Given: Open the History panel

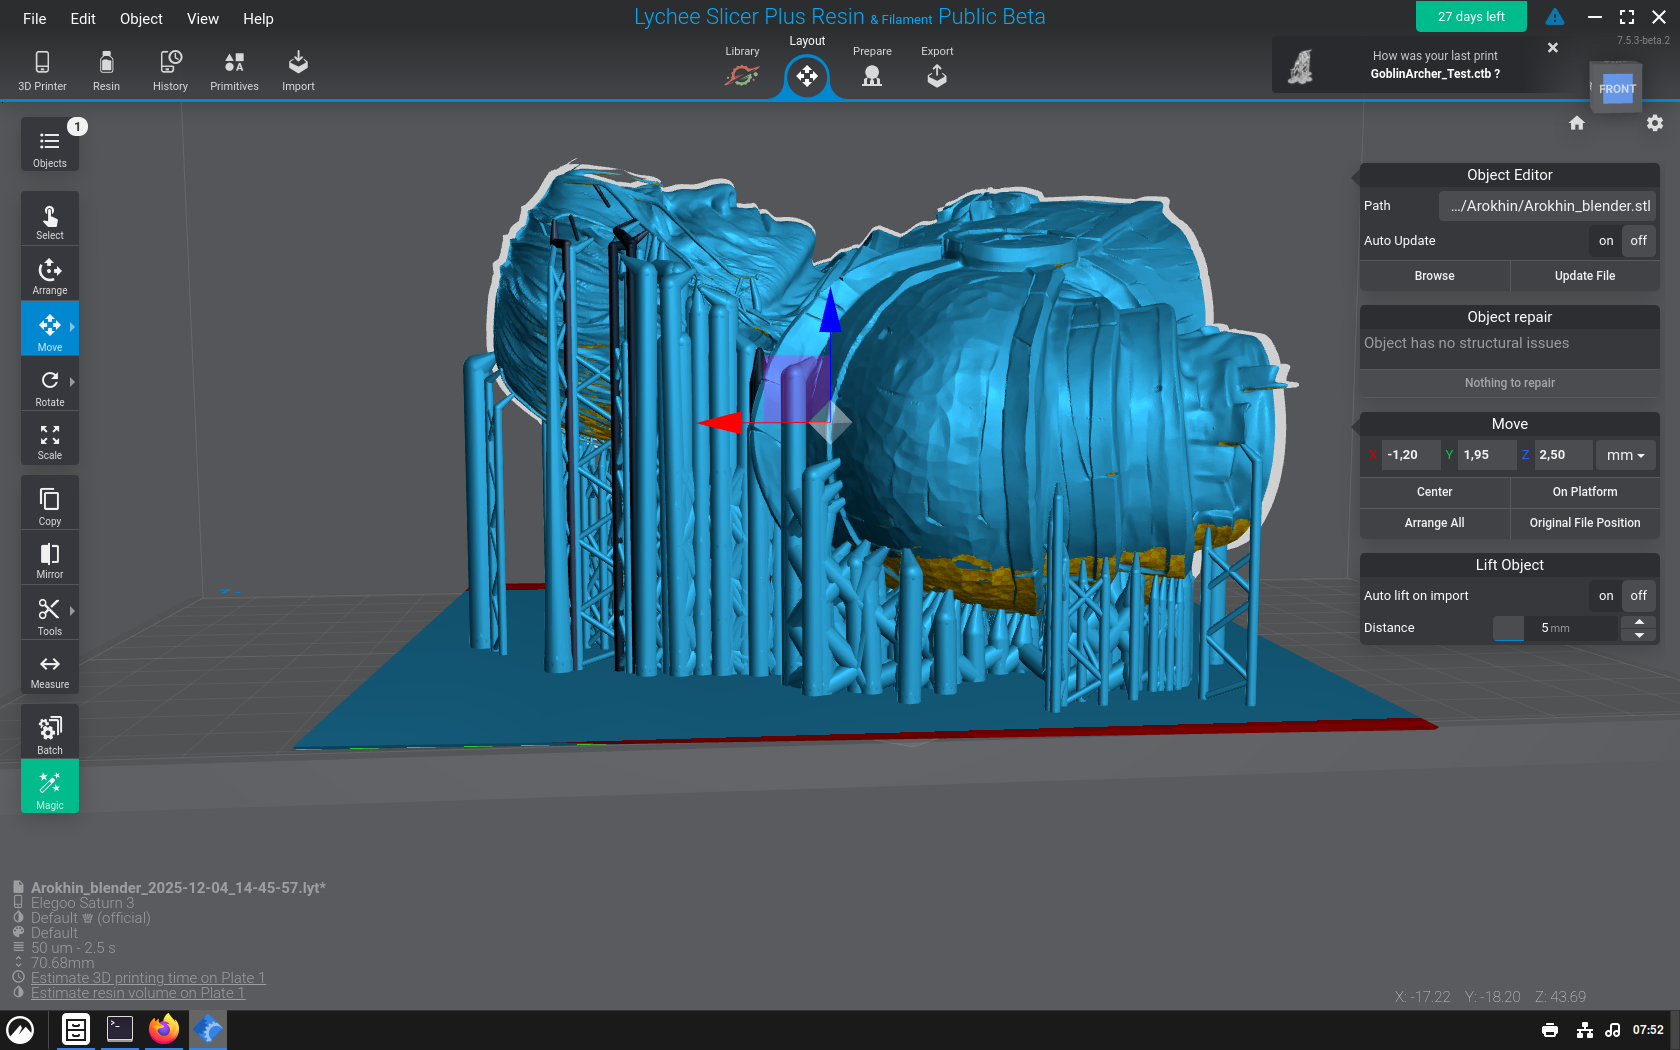Looking at the screenshot, I should point(170,70).
